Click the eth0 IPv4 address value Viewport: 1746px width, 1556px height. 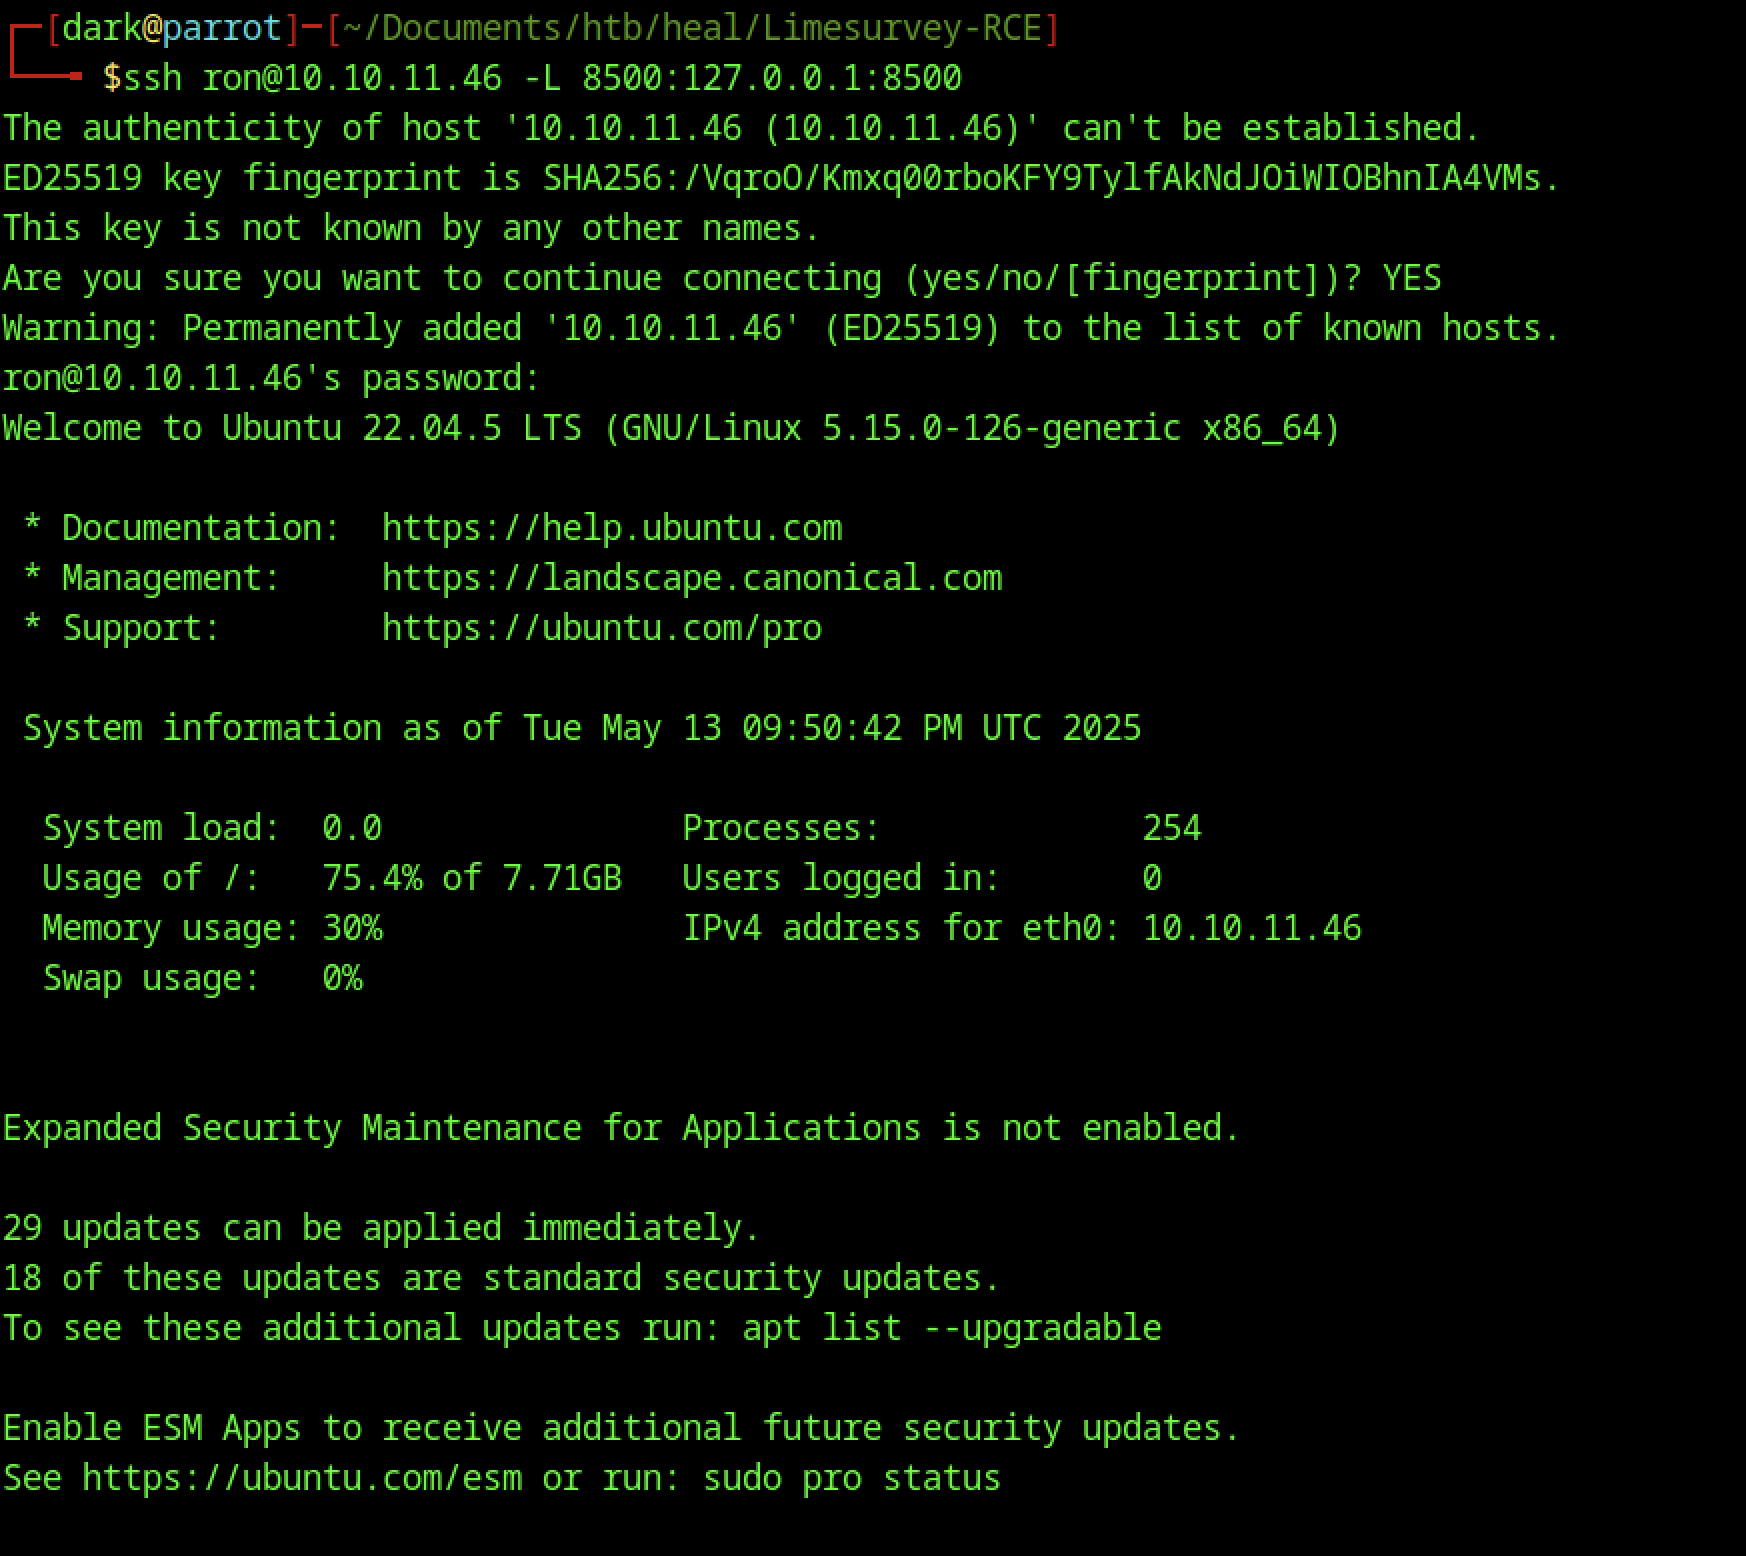click(x=1251, y=928)
